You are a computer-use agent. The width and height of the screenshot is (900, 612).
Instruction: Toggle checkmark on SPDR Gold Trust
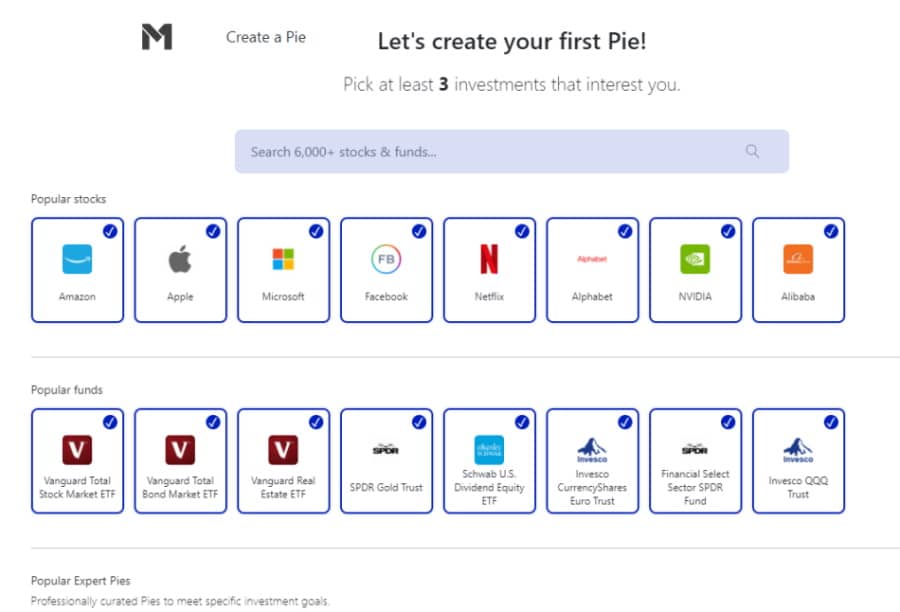pyautogui.click(x=419, y=422)
